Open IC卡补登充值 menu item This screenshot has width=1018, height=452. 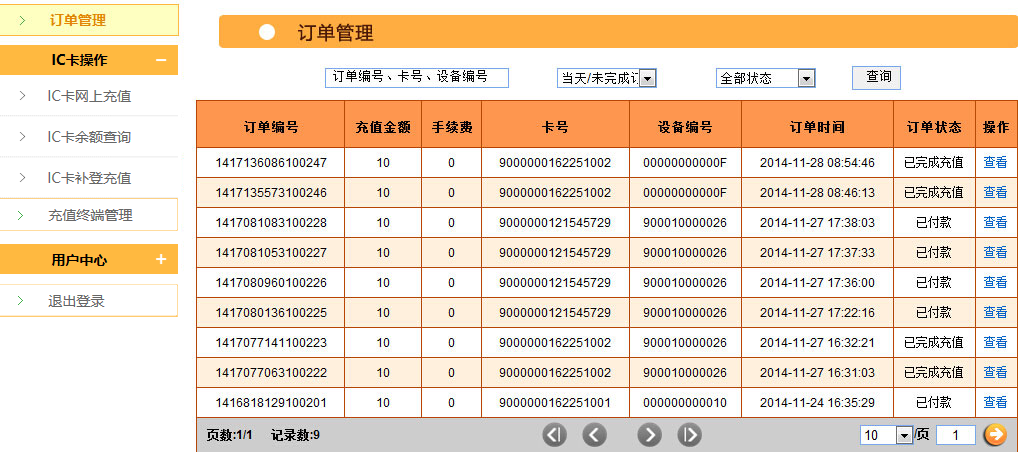[89, 178]
